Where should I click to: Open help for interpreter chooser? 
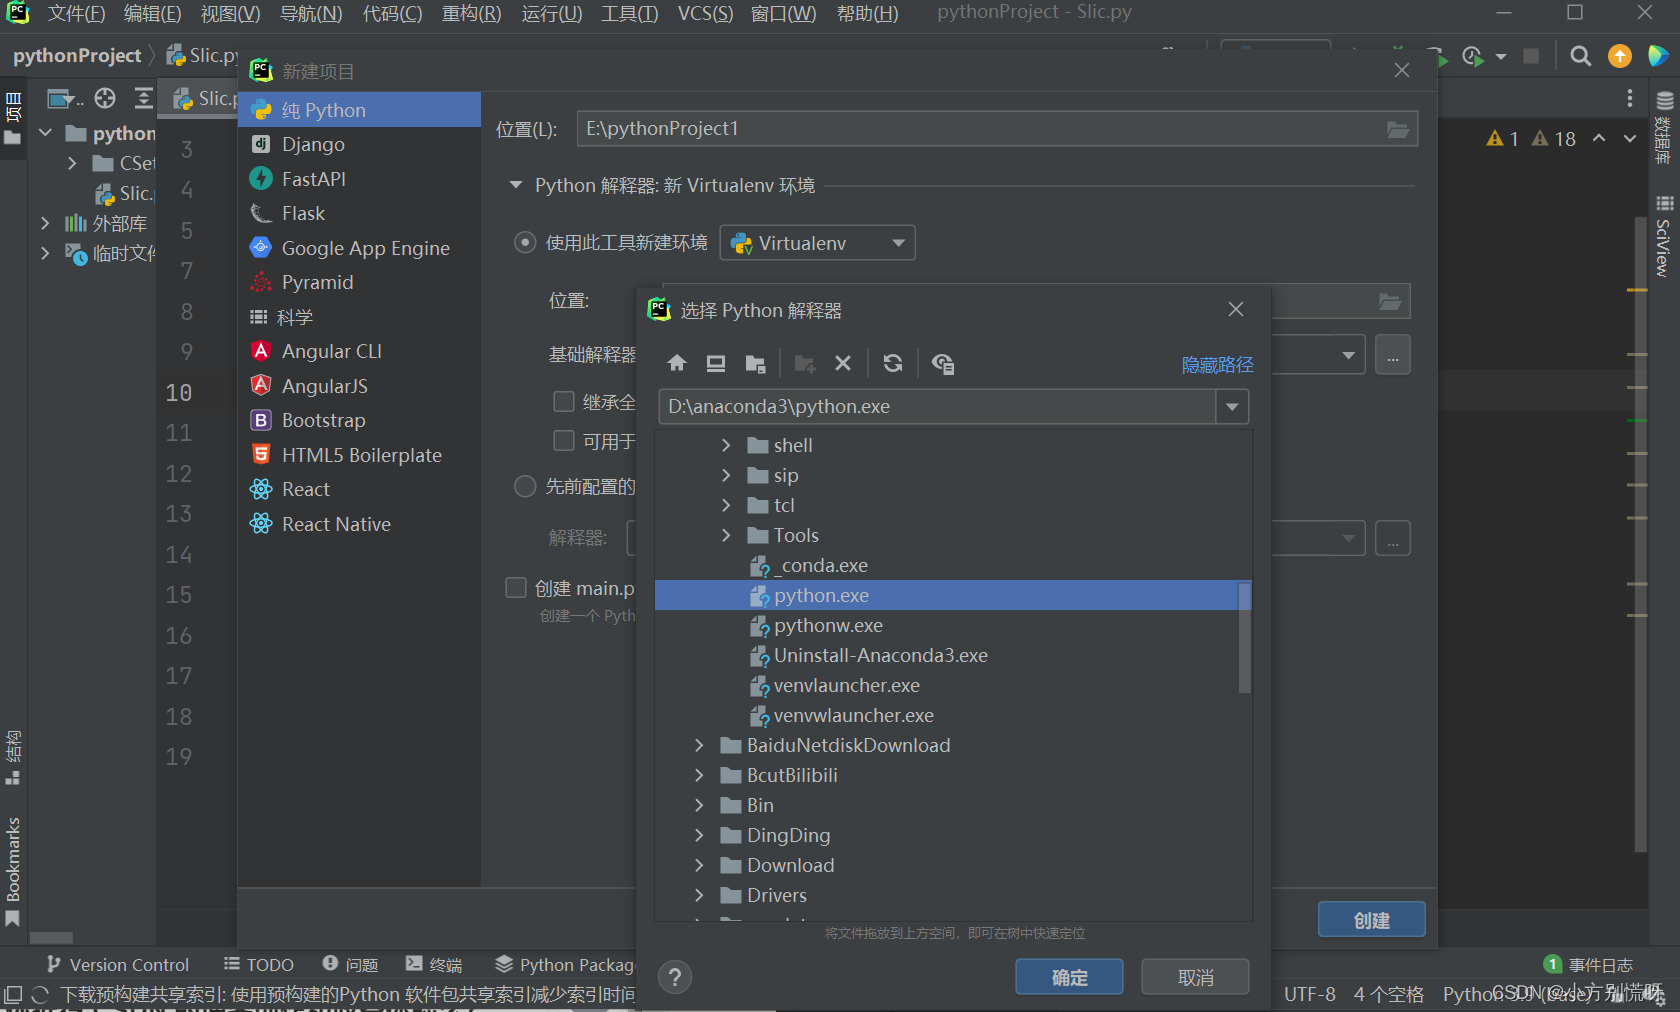click(x=675, y=977)
